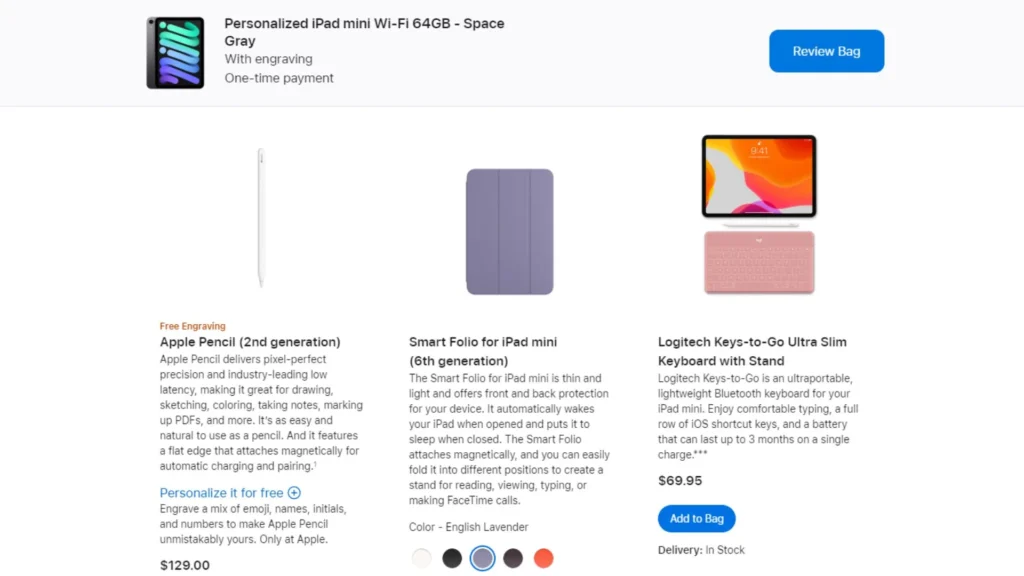Select the charcoal gray Smart Folio swatch
The width and height of the screenshot is (1024, 576).
(x=513, y=558)
